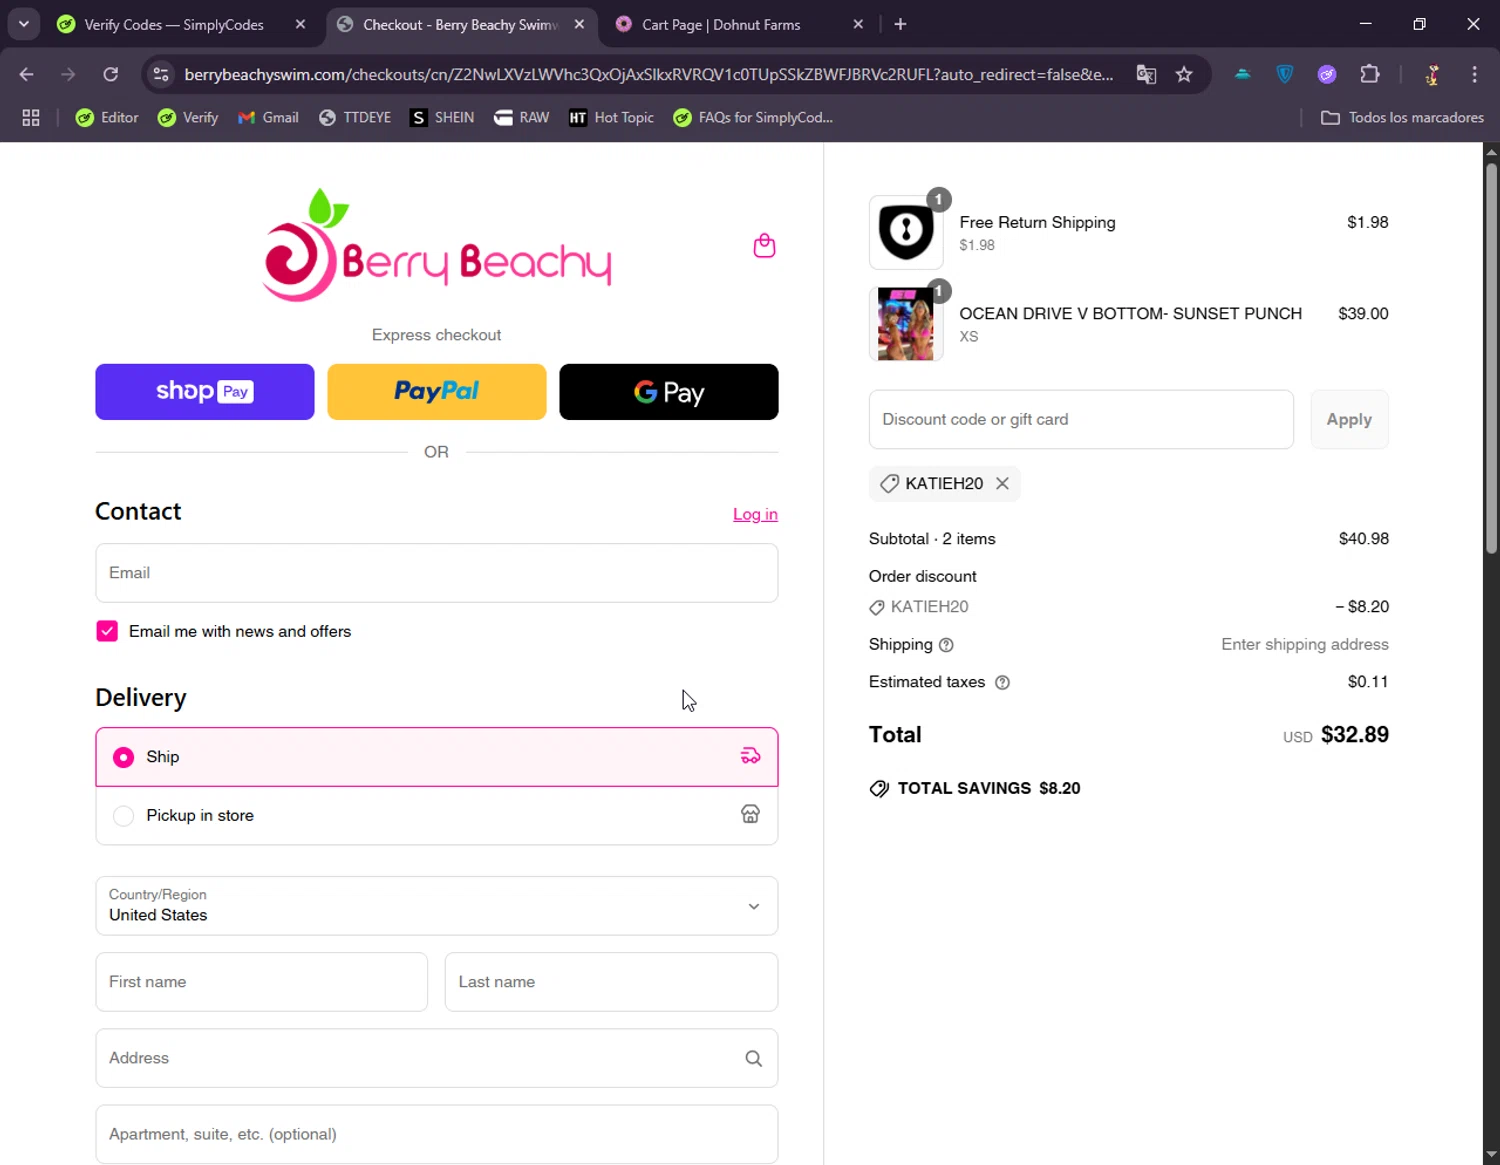Open the translate page icon
The height and width of the screenshot is (1165, 1500).
tap(1146, 74)
